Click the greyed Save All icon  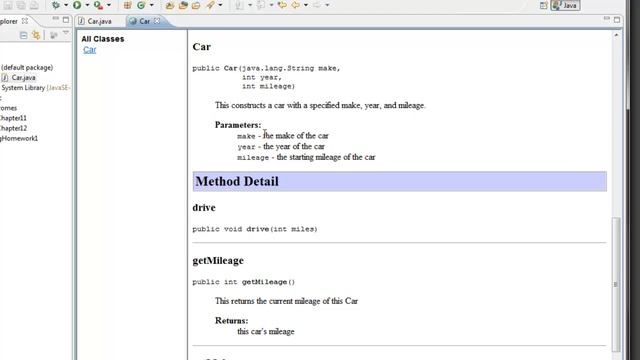point(21,5)
